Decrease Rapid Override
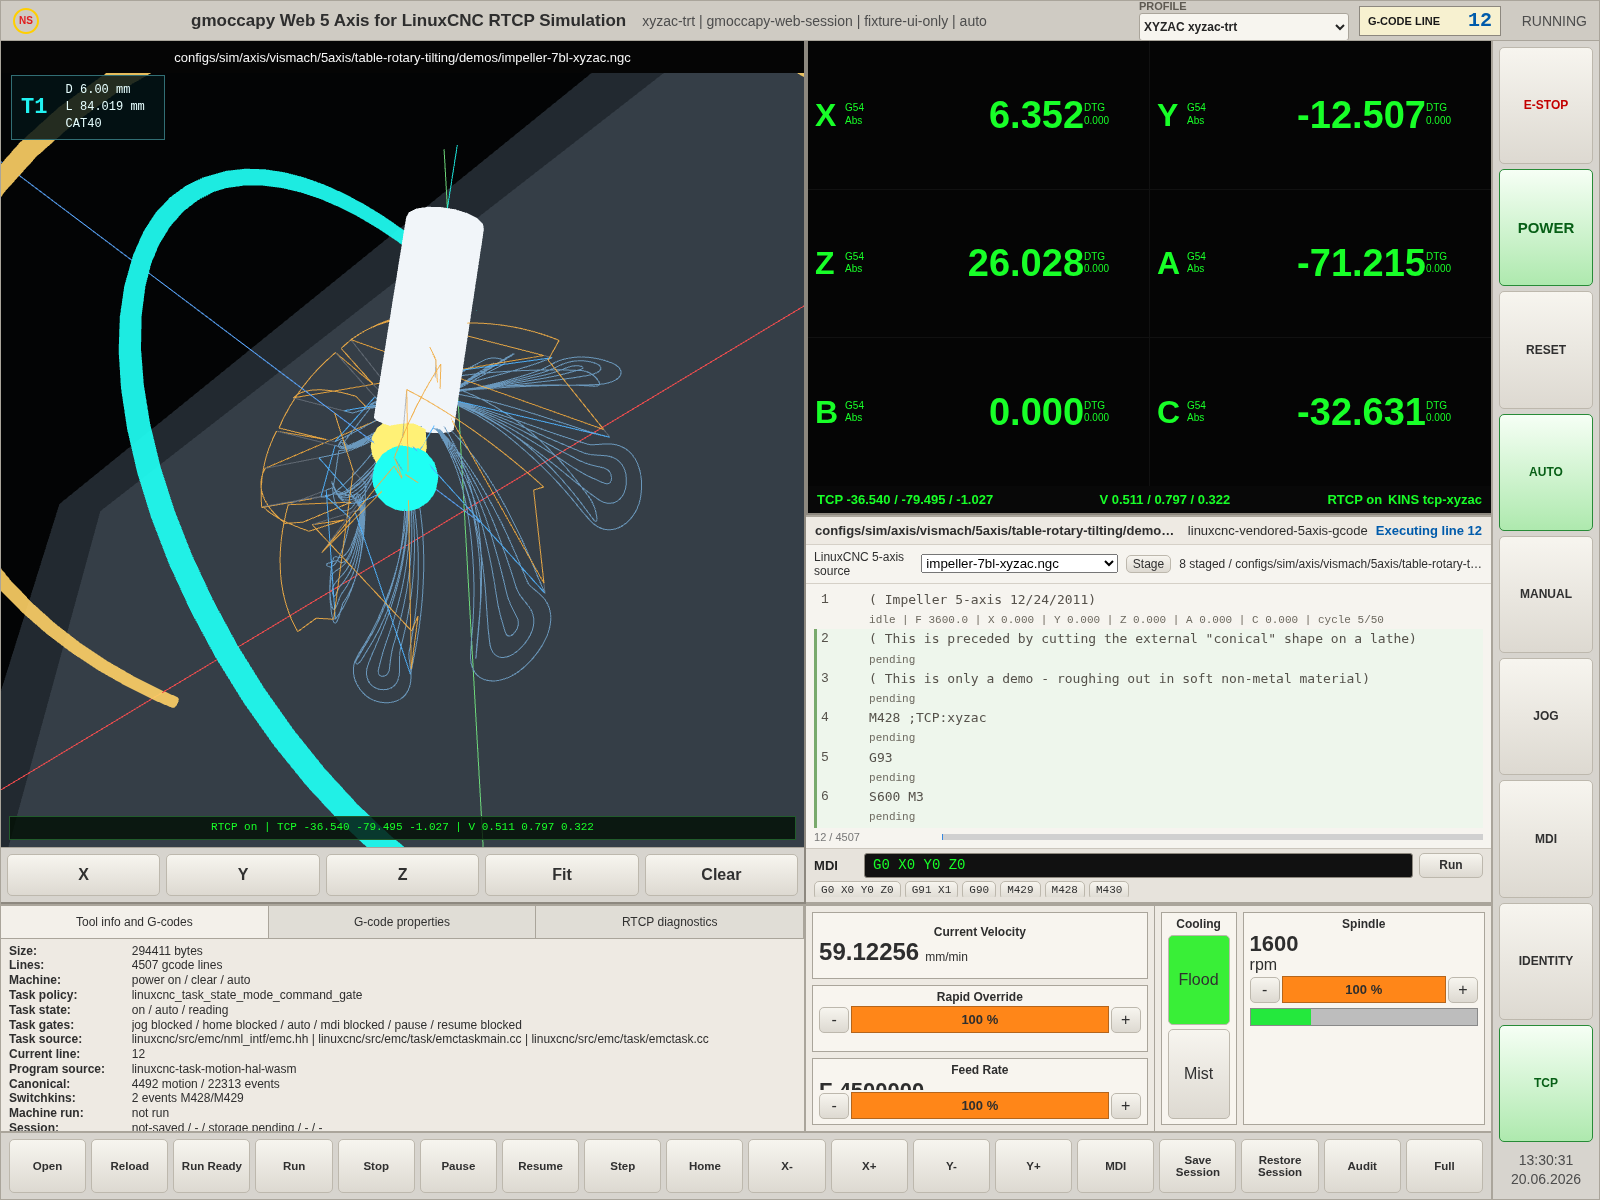 click(834, 1020)
